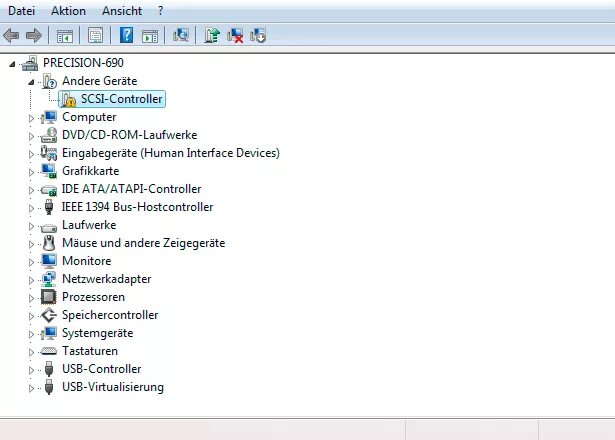Select the USB-Virtualisierung label
615x440 pixels.
tap(113, 387)
